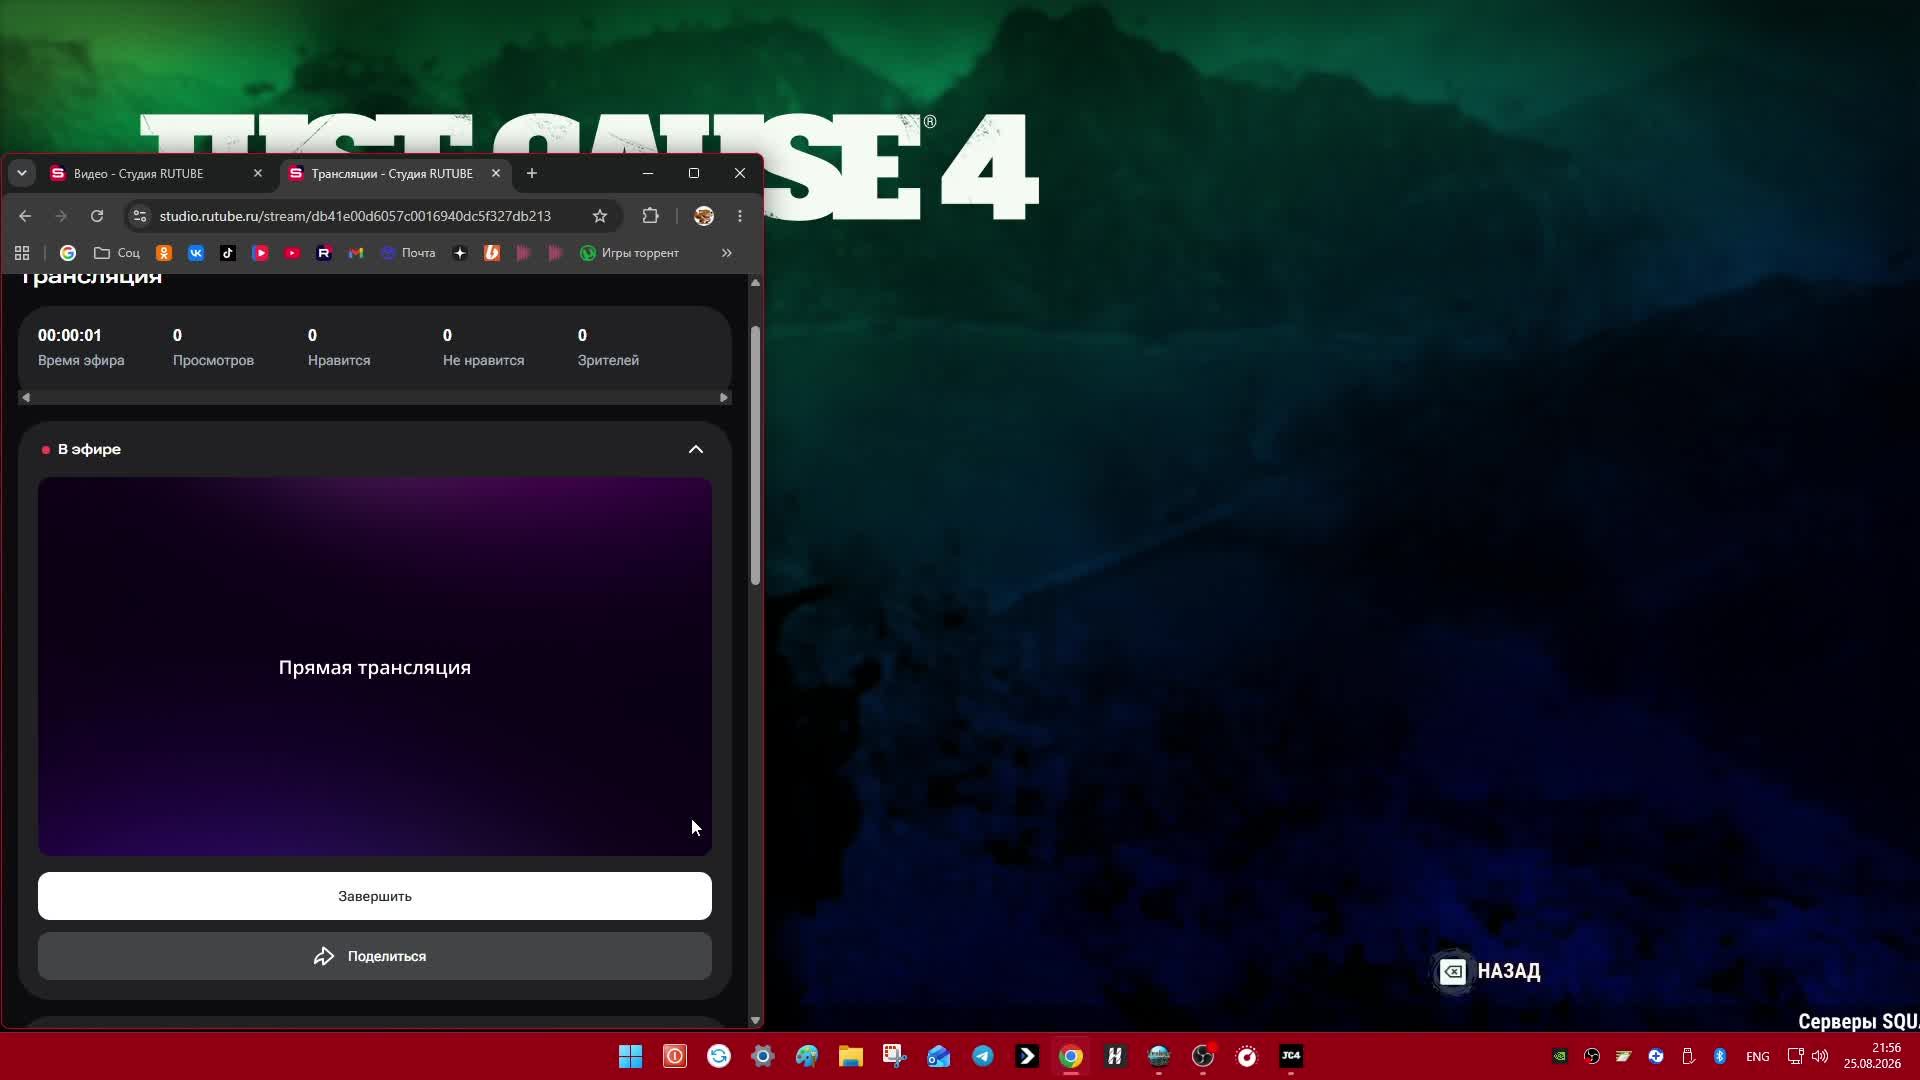1920x1080 pixels.
Task: Click the Поделиться button
Action: (x=375, y=956)
